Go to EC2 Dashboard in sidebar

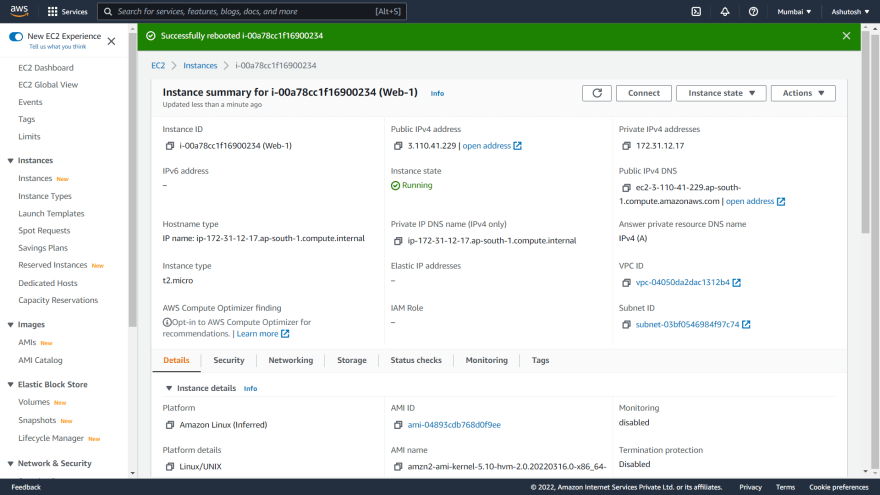[x=46, y=68]
